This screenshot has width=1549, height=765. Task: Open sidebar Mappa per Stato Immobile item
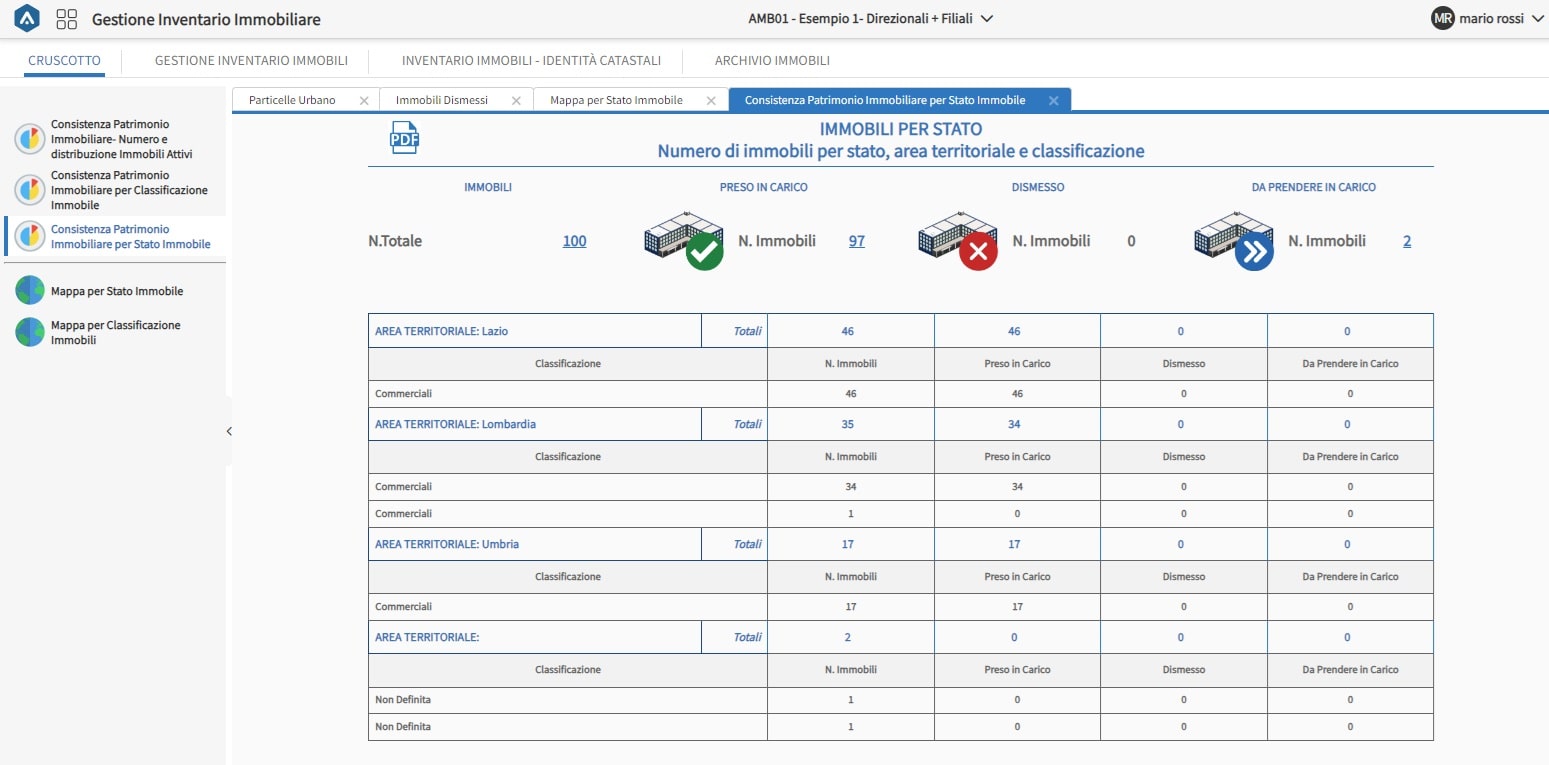coord(117,291)
